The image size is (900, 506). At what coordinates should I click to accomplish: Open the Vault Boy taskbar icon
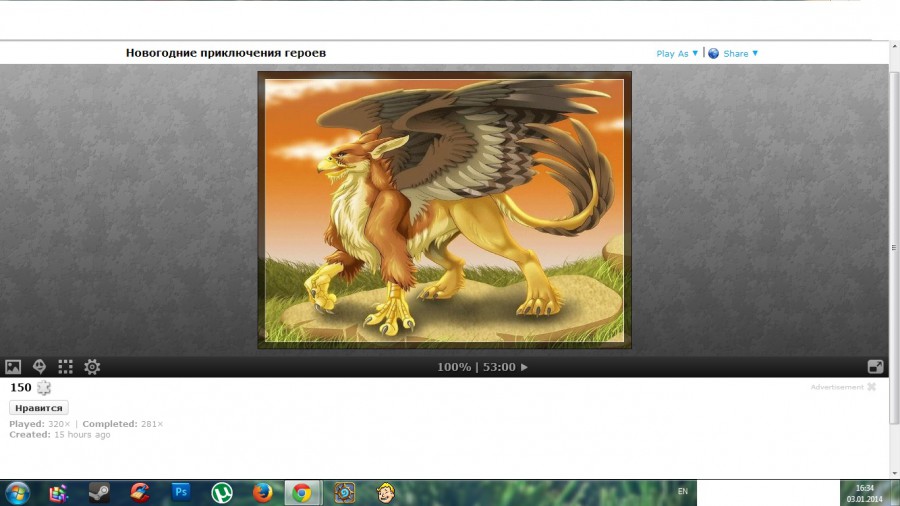tap(385, 493)
